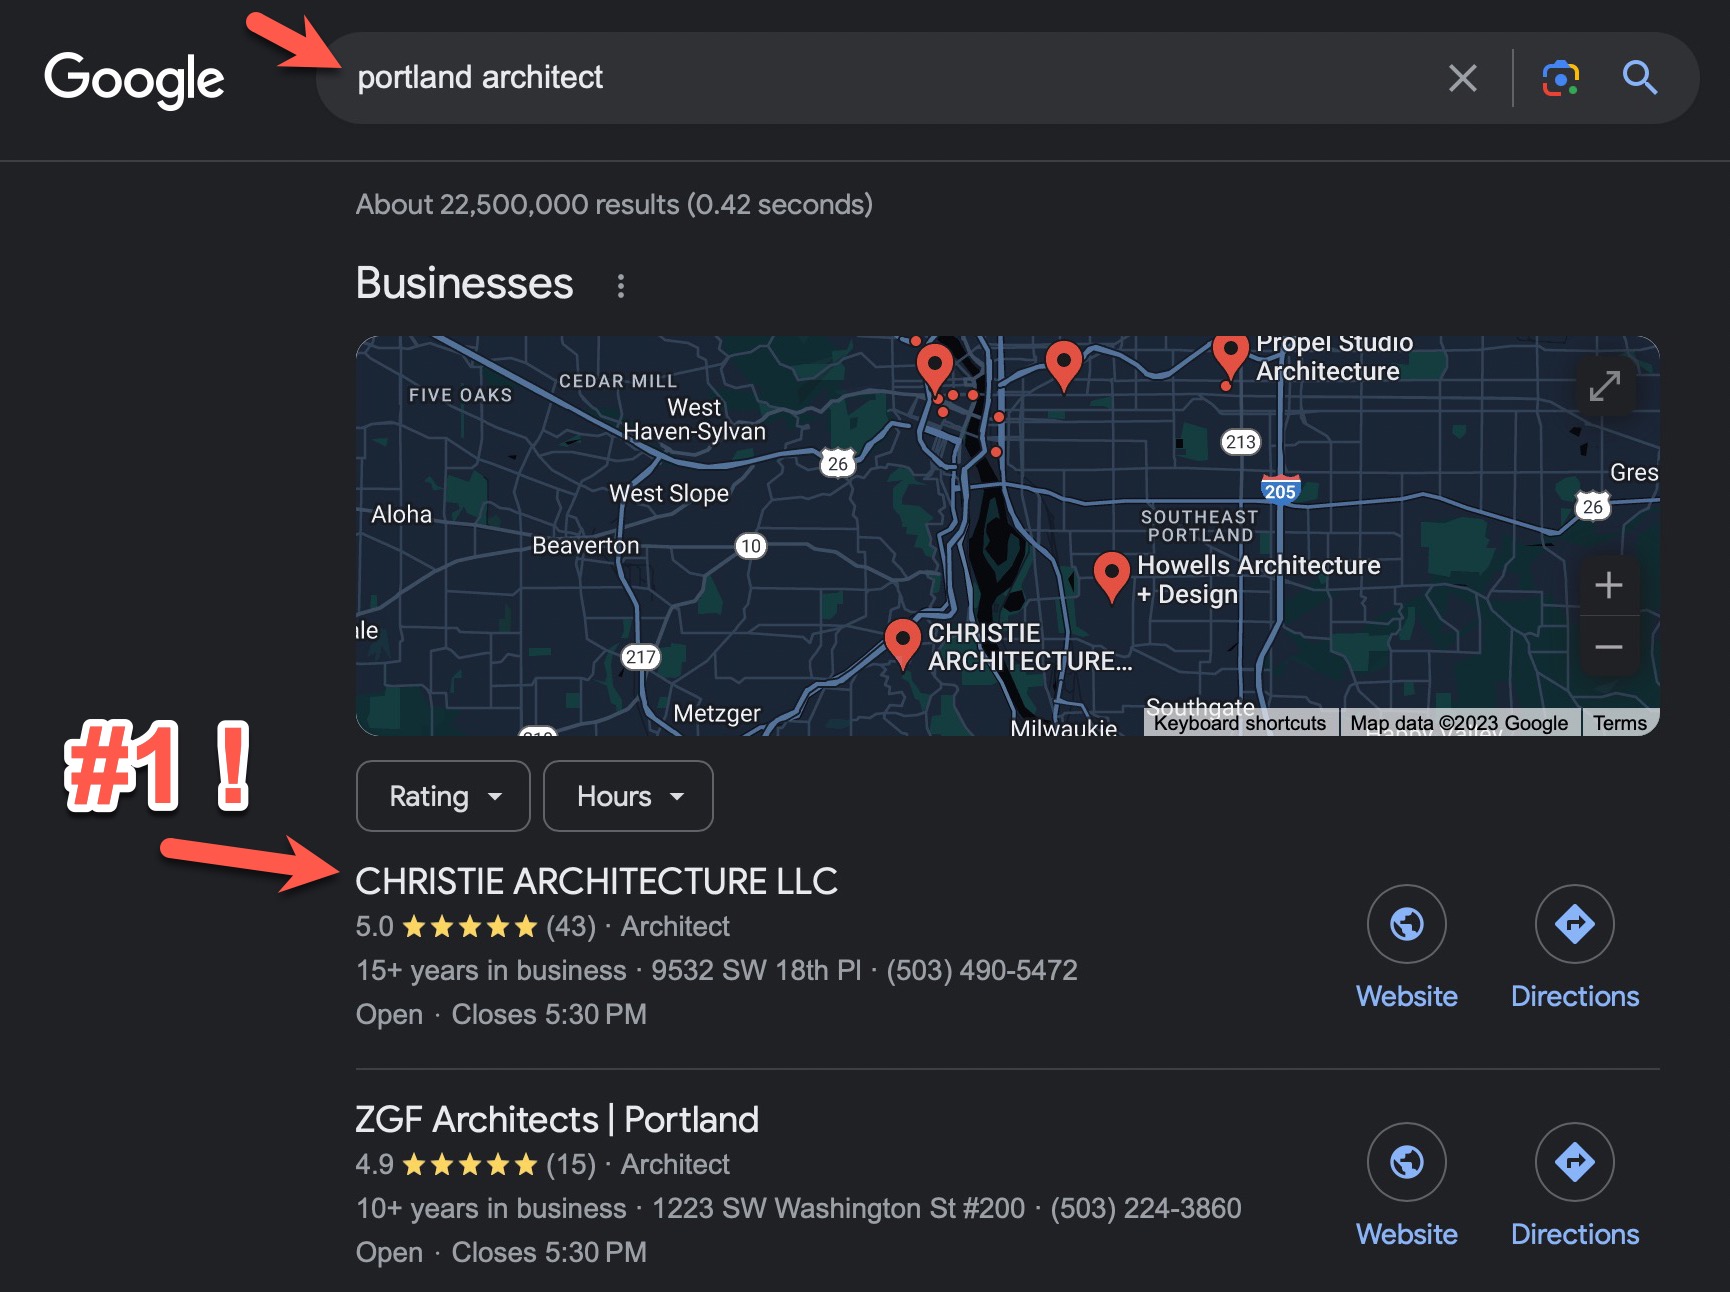Open the Hours filter dropdown
This screenshot has height=1292, width=1730.
(x=628, y=796)
